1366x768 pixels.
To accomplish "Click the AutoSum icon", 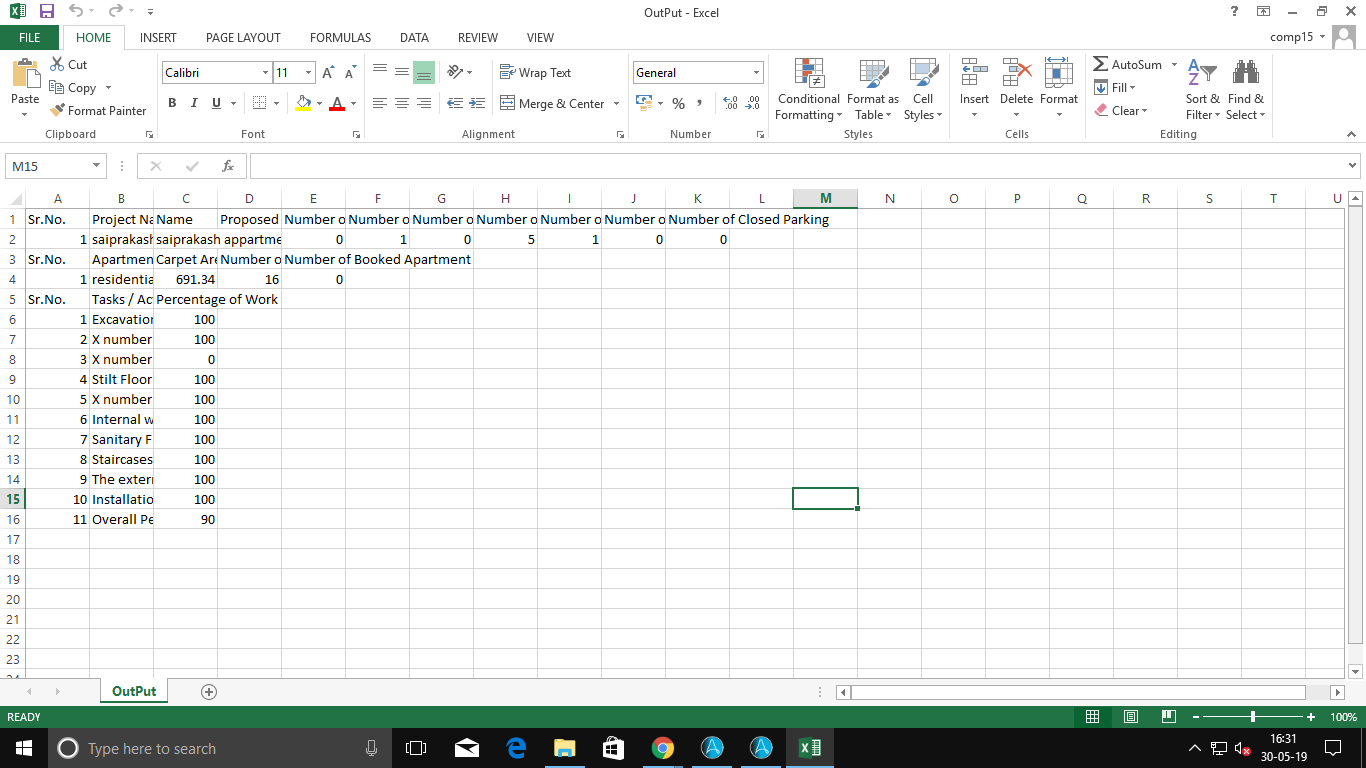I will [x=1101, y=65].
